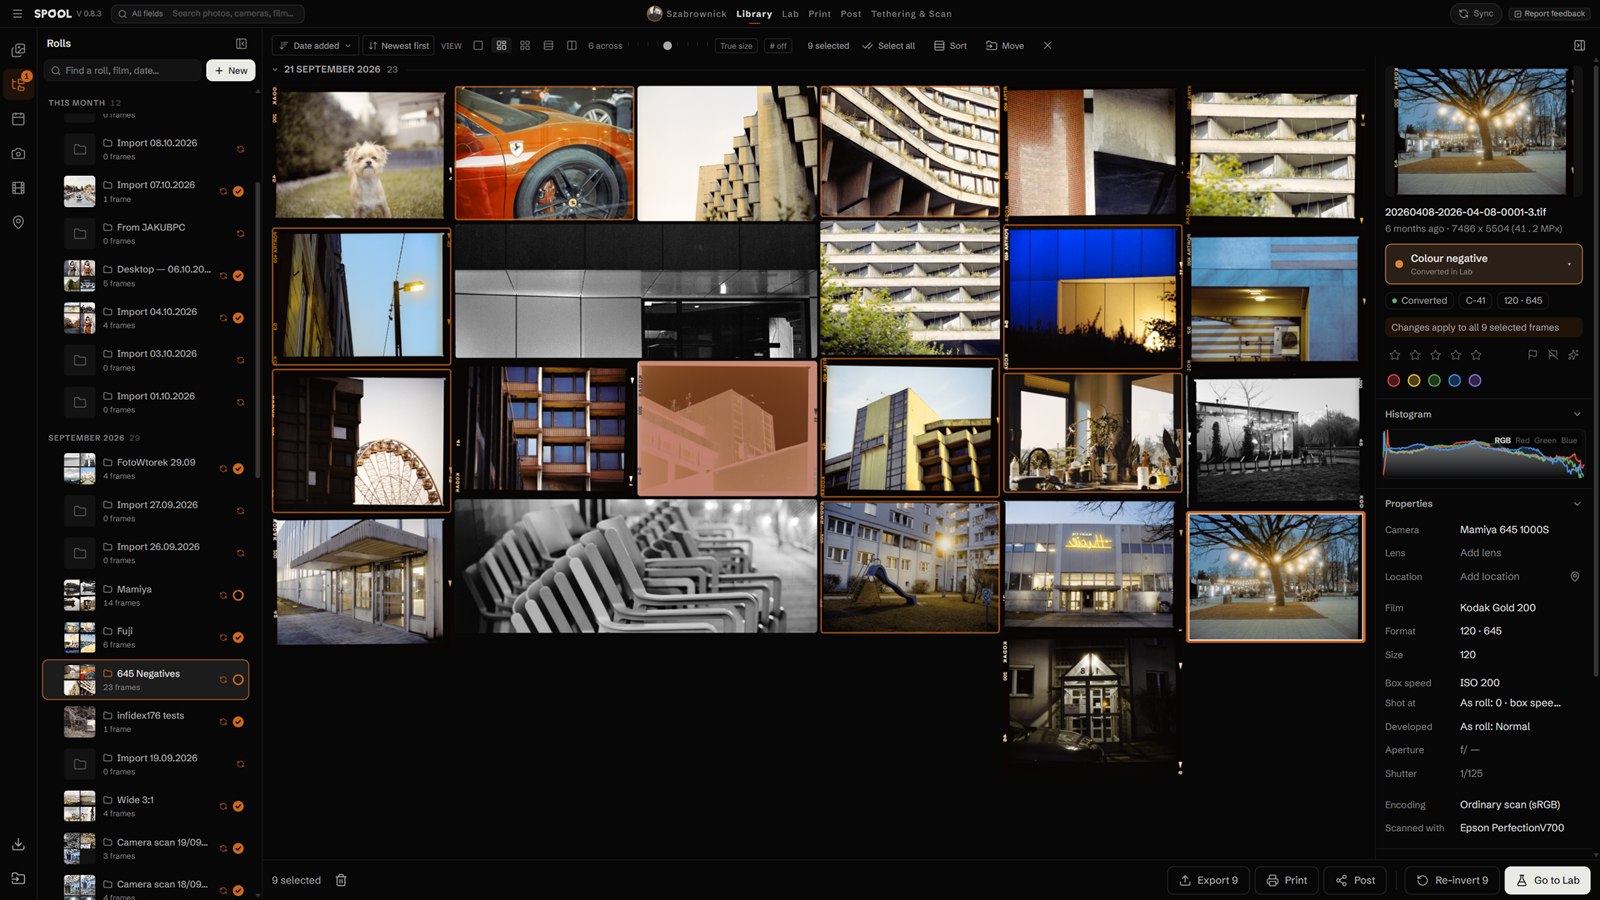
Task: Click Report feedback
Action: pyautogui.click(x=1549, y=14)
